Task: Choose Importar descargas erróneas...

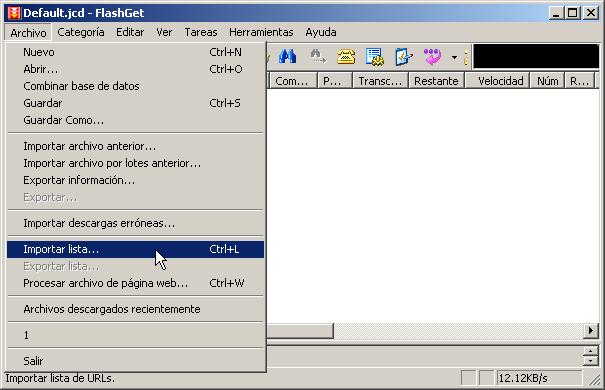Action: point(135,223)
